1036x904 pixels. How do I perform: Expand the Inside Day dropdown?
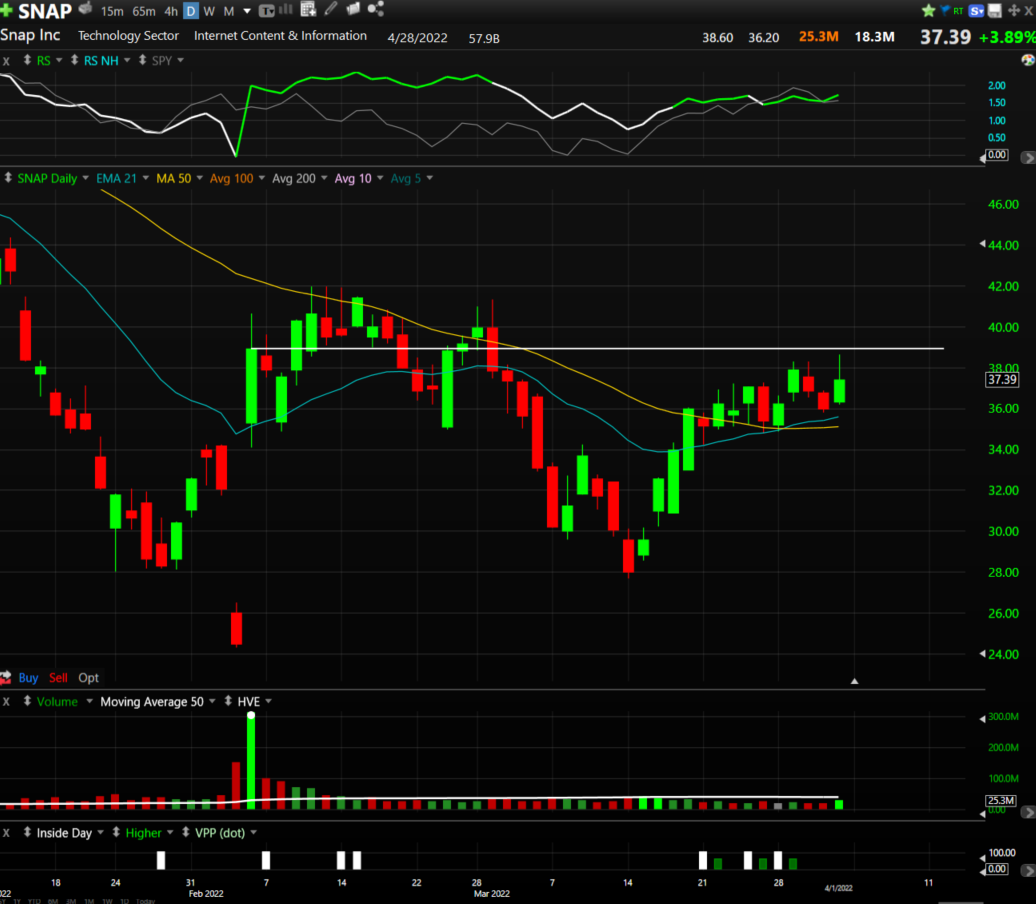pos(100,833)
